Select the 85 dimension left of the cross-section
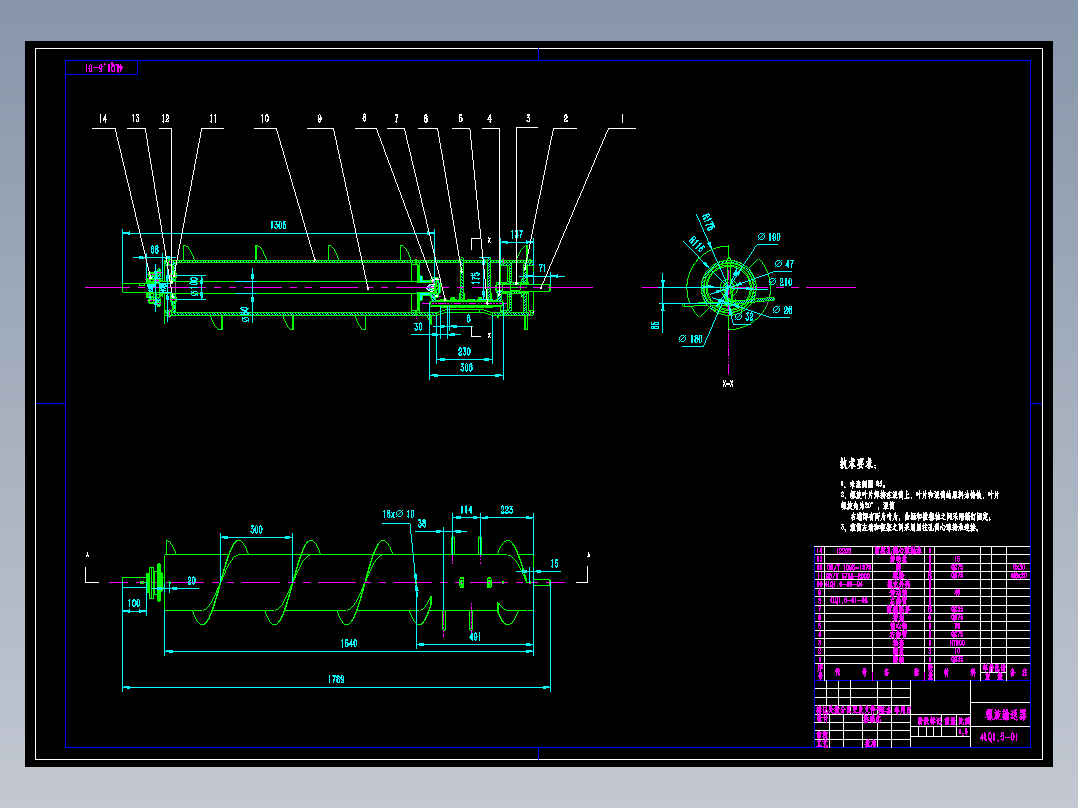 point(655,325)
